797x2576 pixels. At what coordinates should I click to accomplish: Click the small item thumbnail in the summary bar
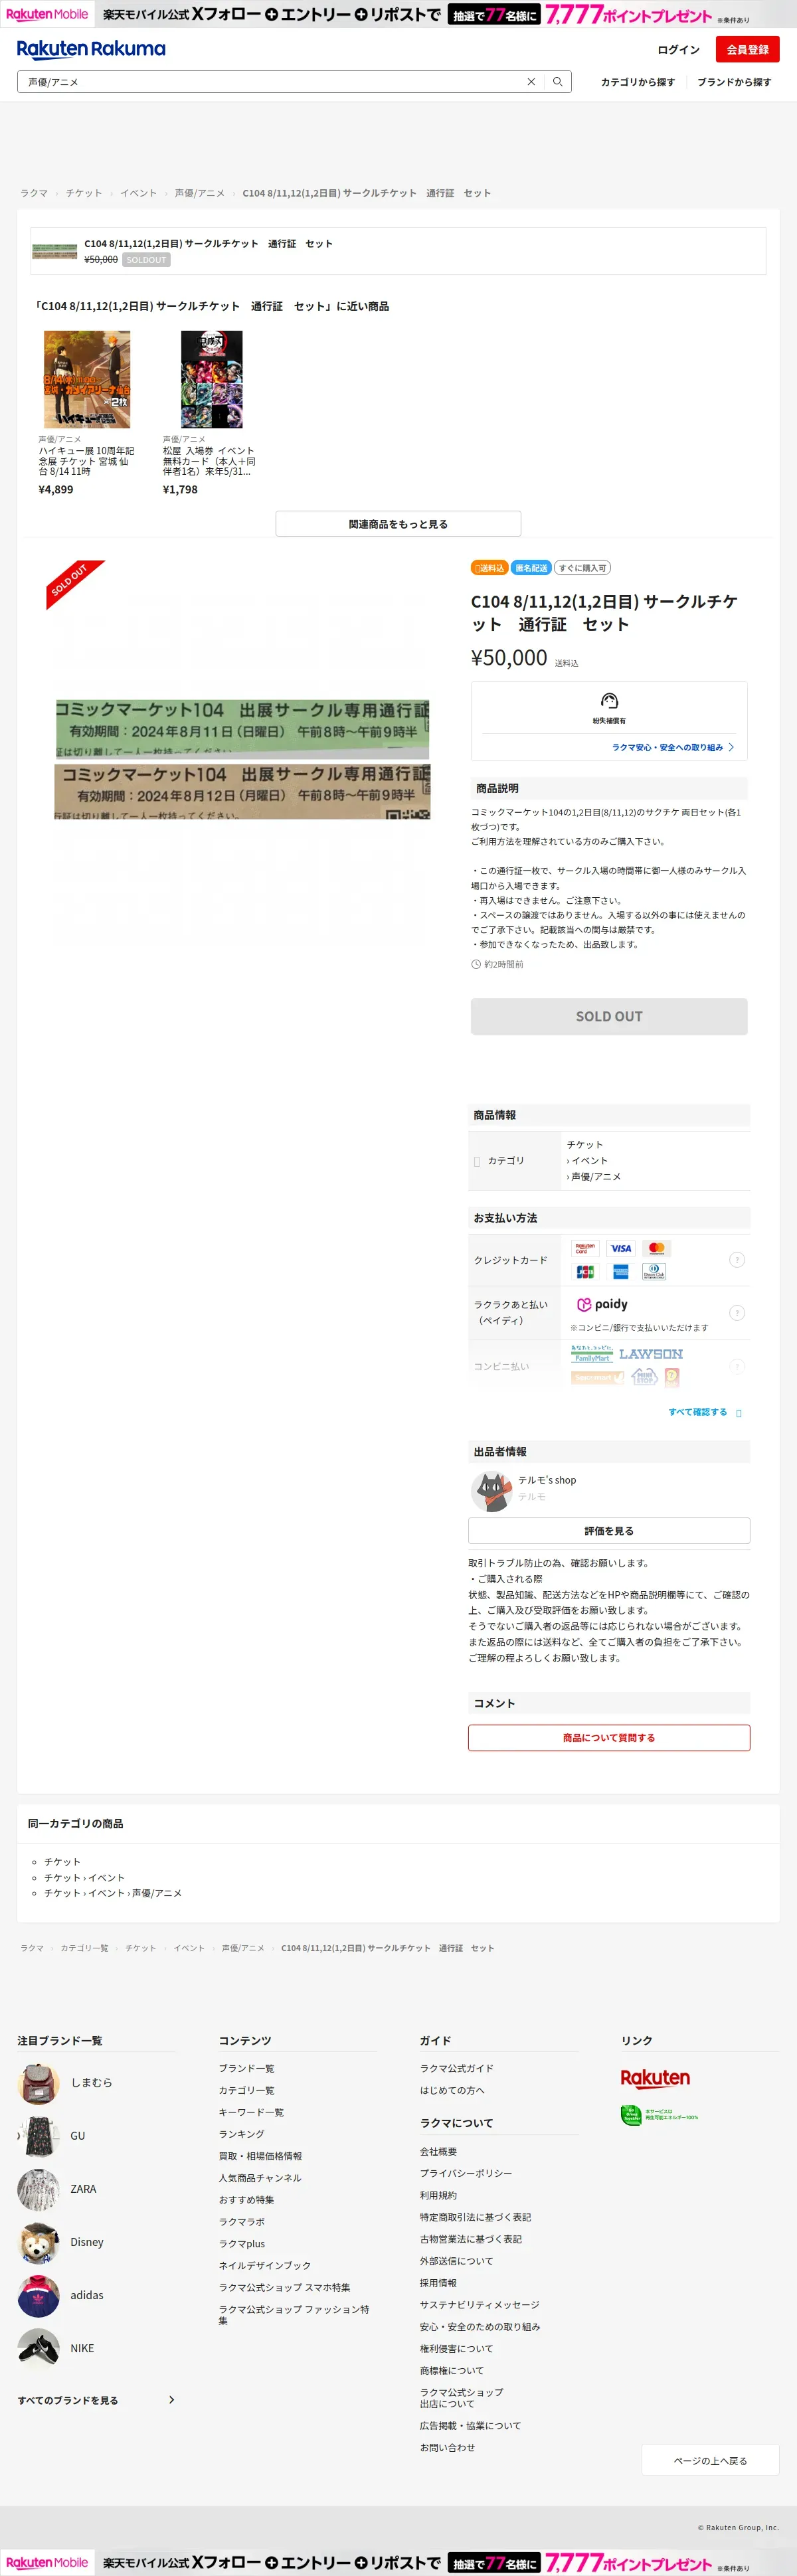click(55, 251)
